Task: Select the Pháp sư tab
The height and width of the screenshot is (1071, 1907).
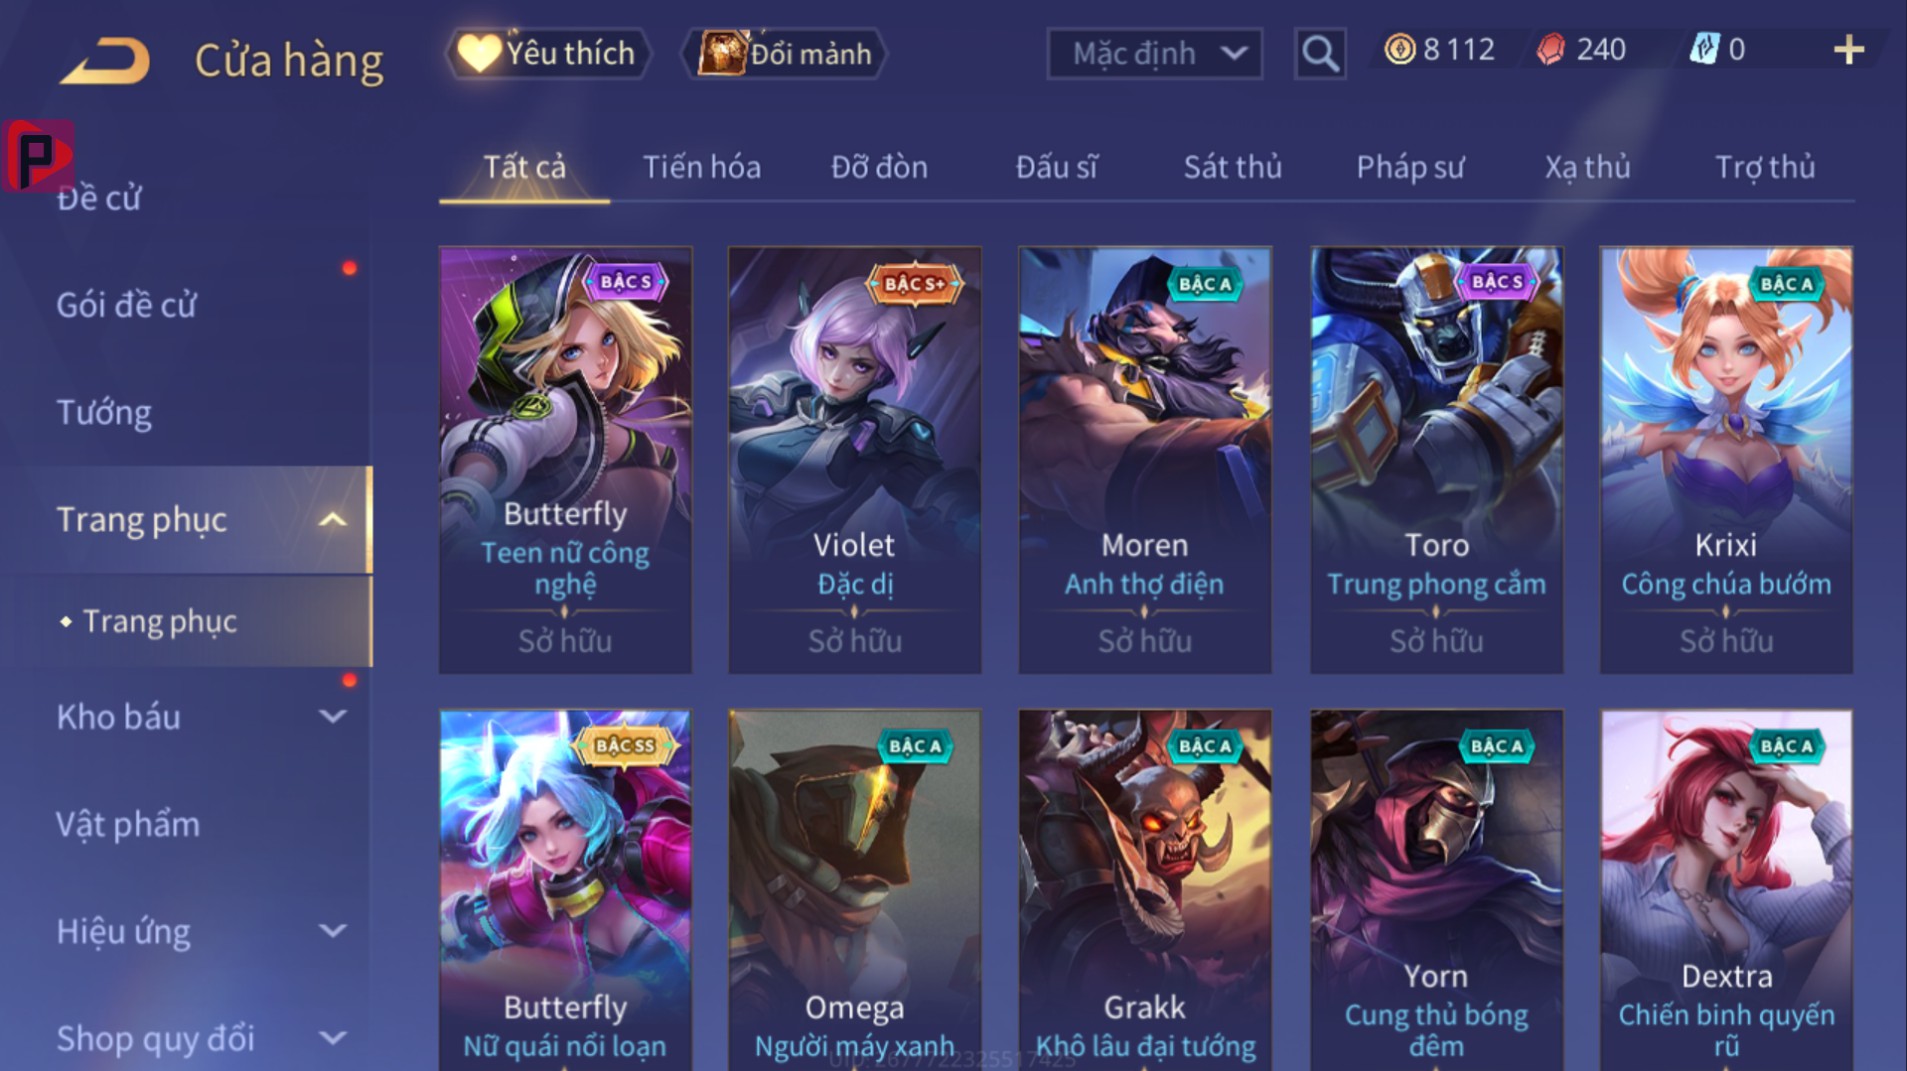Action: pos(1410,167)
